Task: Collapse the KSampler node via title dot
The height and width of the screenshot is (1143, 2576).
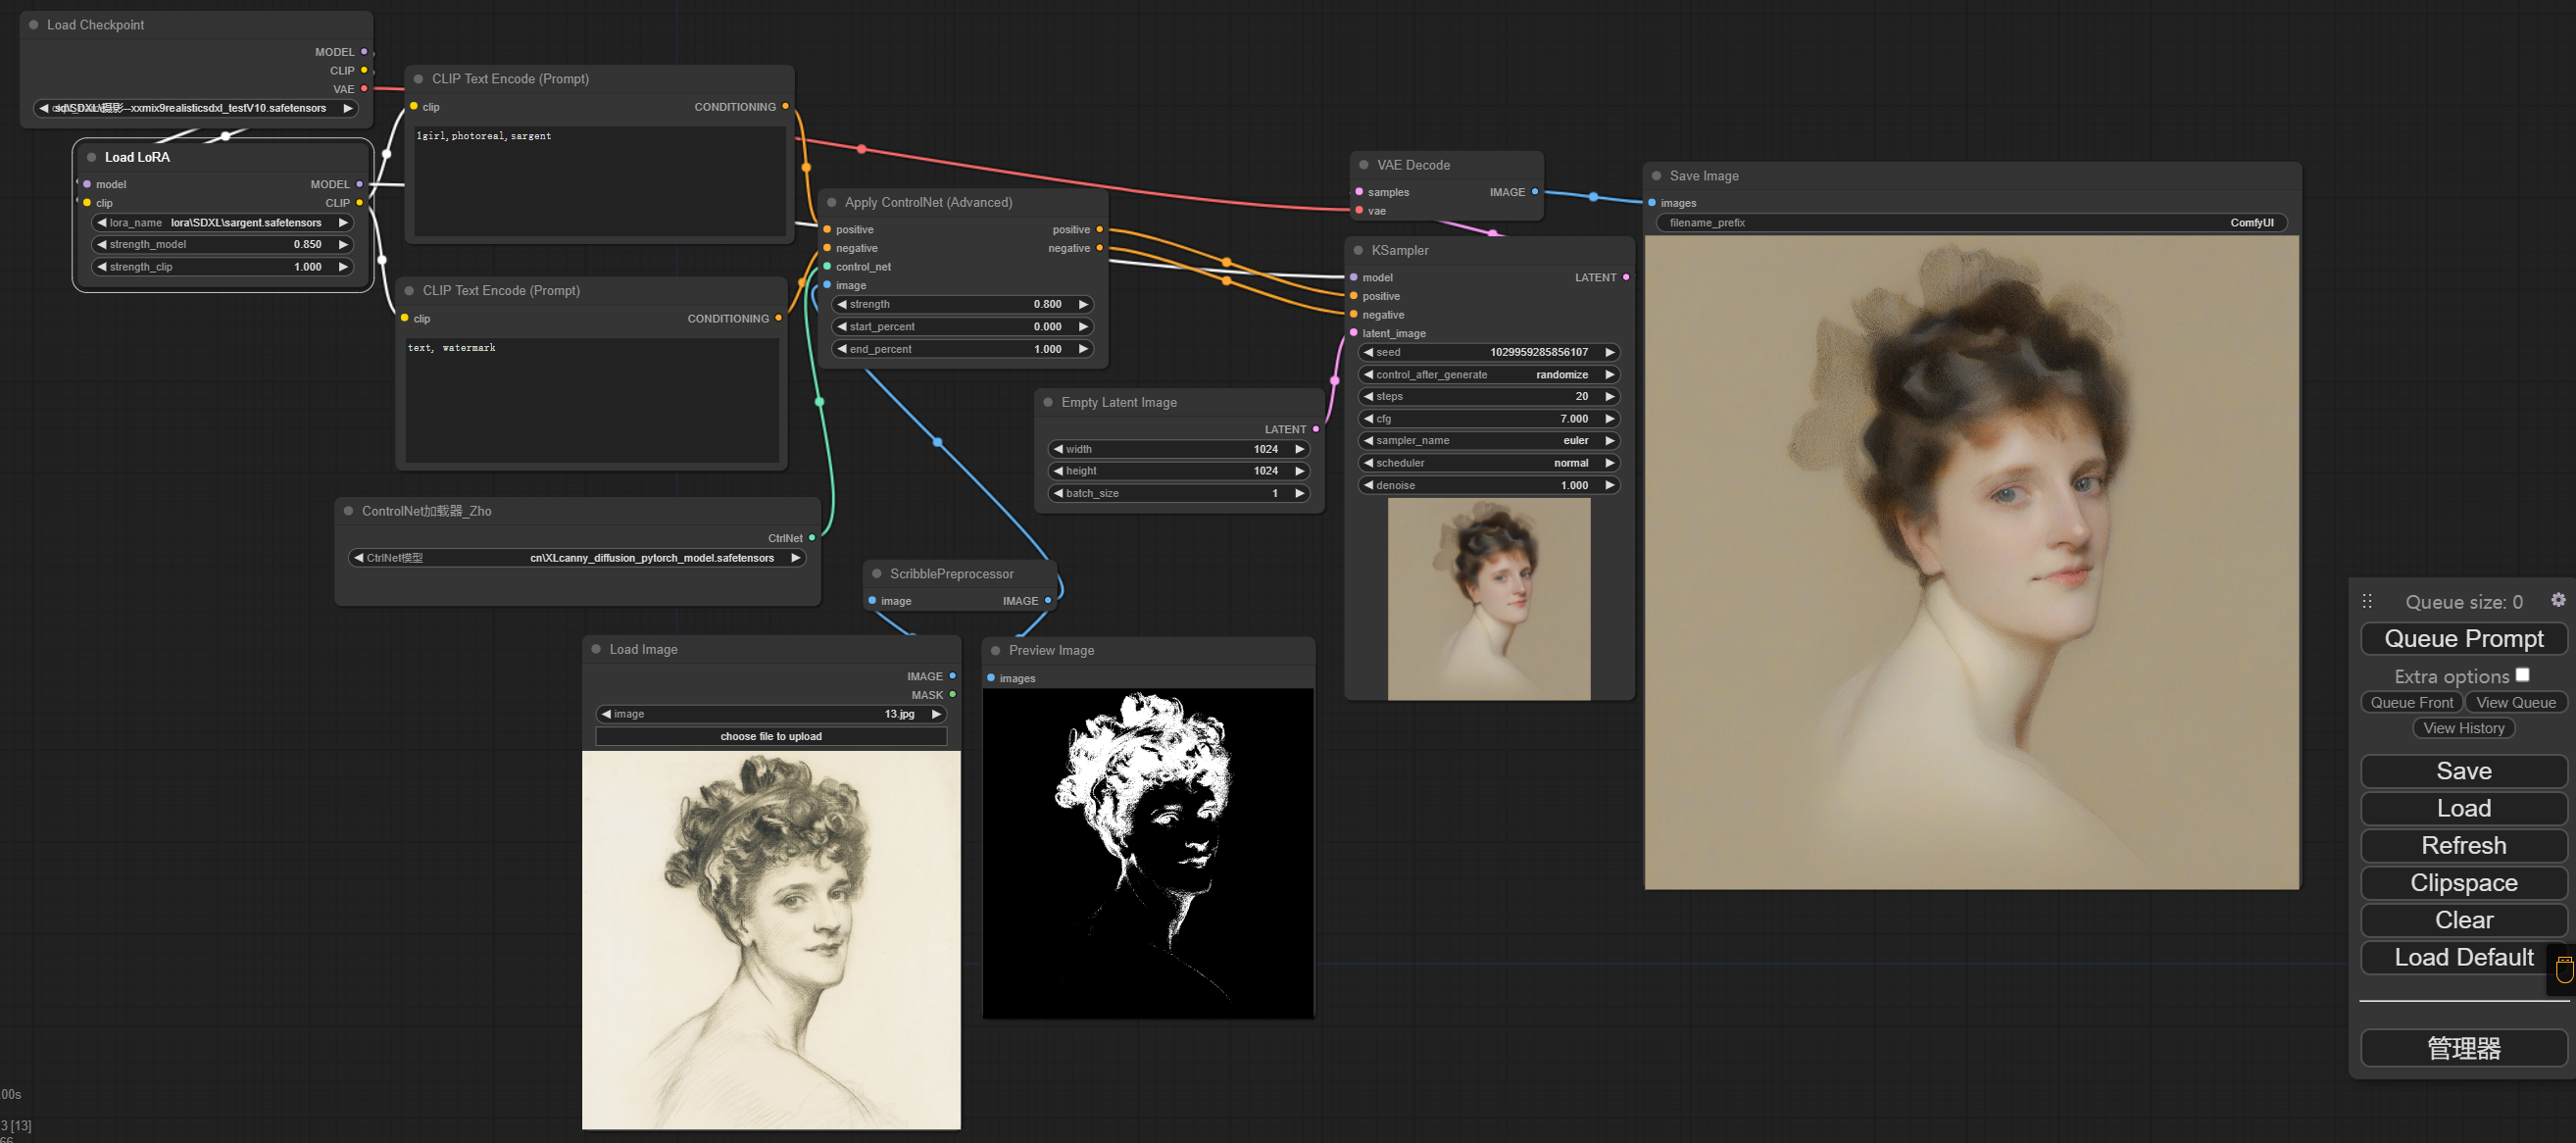Action: tap(1358, 250)
